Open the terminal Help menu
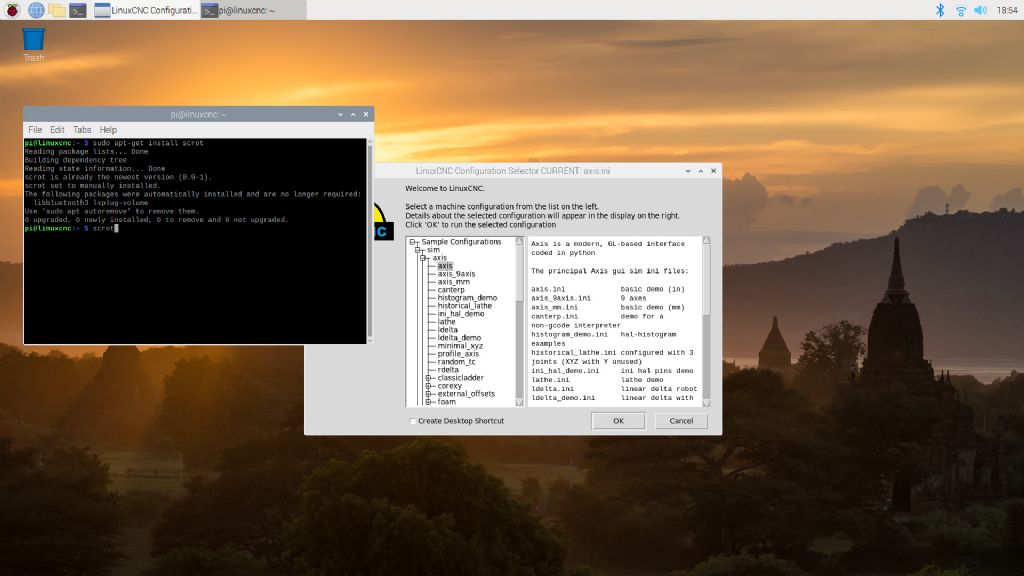The width and height of the screenshot is (1024, 576). pos(108,130)
